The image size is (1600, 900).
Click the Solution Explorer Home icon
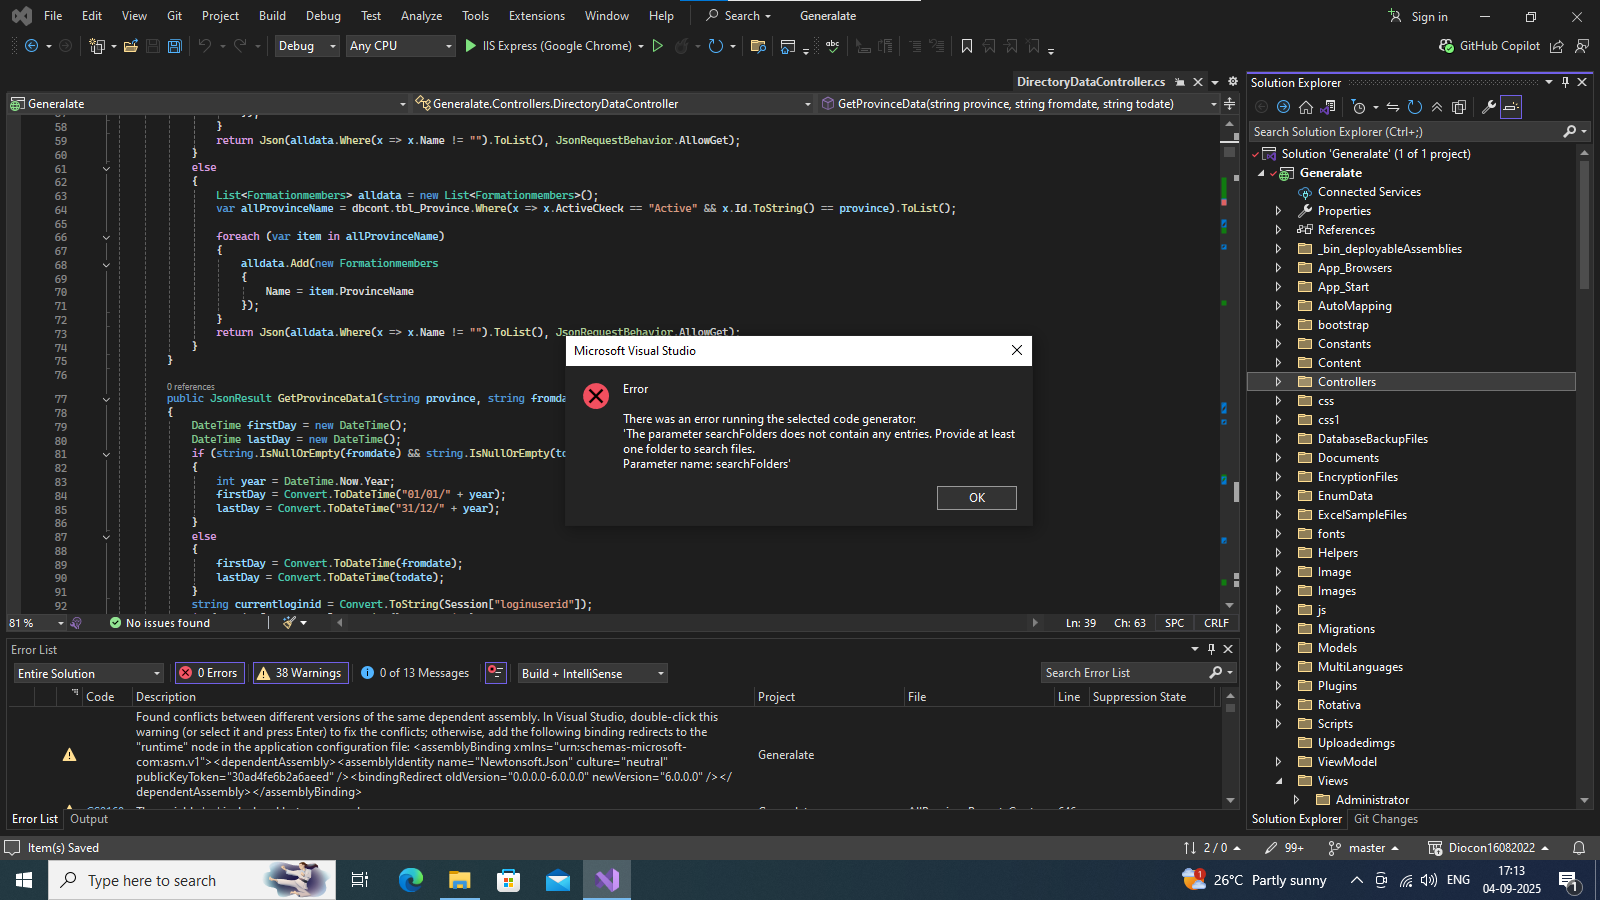click(x=1306, y=107)
